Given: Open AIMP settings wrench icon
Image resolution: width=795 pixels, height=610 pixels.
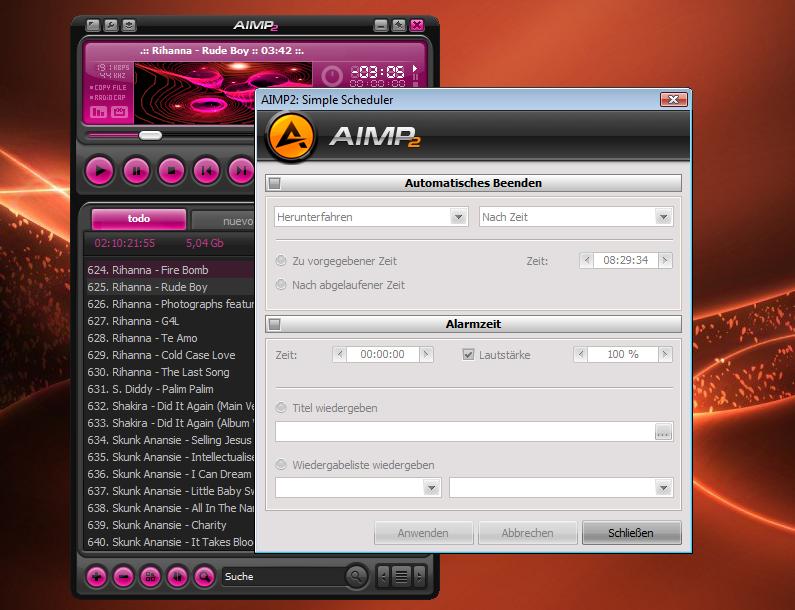Looking at the screenshot, I should pos(111,25).
